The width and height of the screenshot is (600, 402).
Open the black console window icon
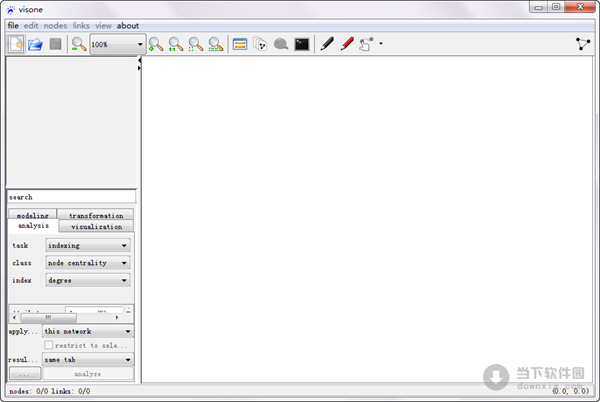[x=302, y=44]
